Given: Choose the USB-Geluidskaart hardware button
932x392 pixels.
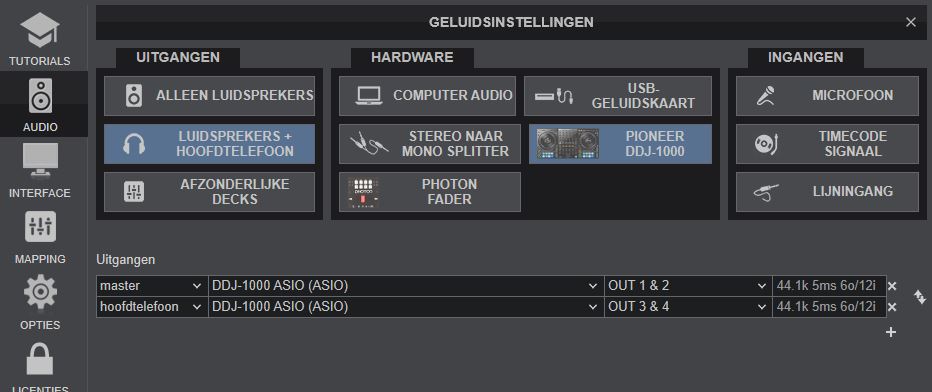Looking at the screenshot, I should [x=618, y=96].
